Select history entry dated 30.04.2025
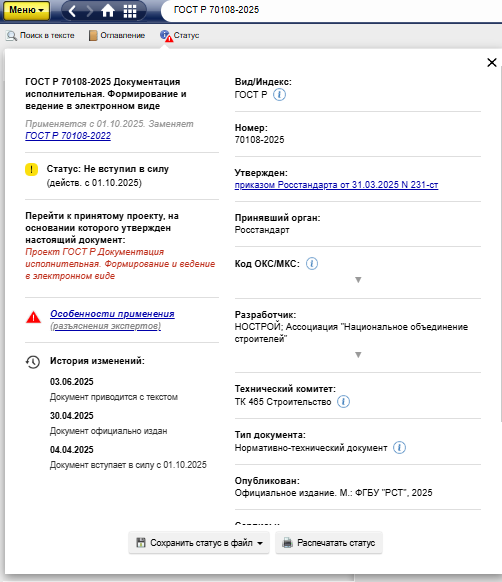Viewport: 502px width, 582px height. 72,416
